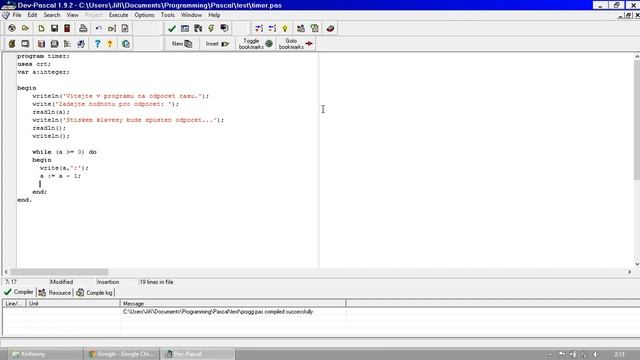Click the 'Insertion' status bar entry
This screenshot has height=360, width=640.
click(x=108, y=282)
